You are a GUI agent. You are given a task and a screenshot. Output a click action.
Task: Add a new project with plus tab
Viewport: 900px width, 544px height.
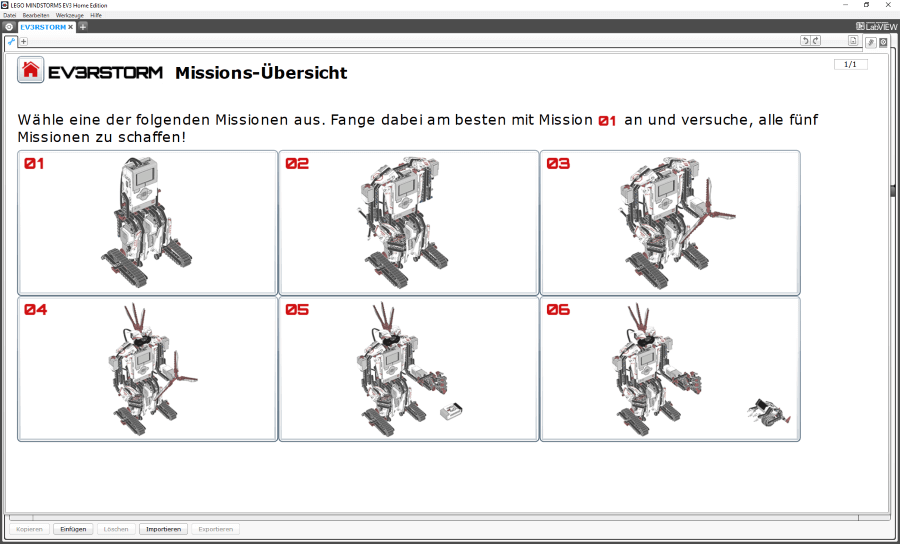(x=83, y=27)
